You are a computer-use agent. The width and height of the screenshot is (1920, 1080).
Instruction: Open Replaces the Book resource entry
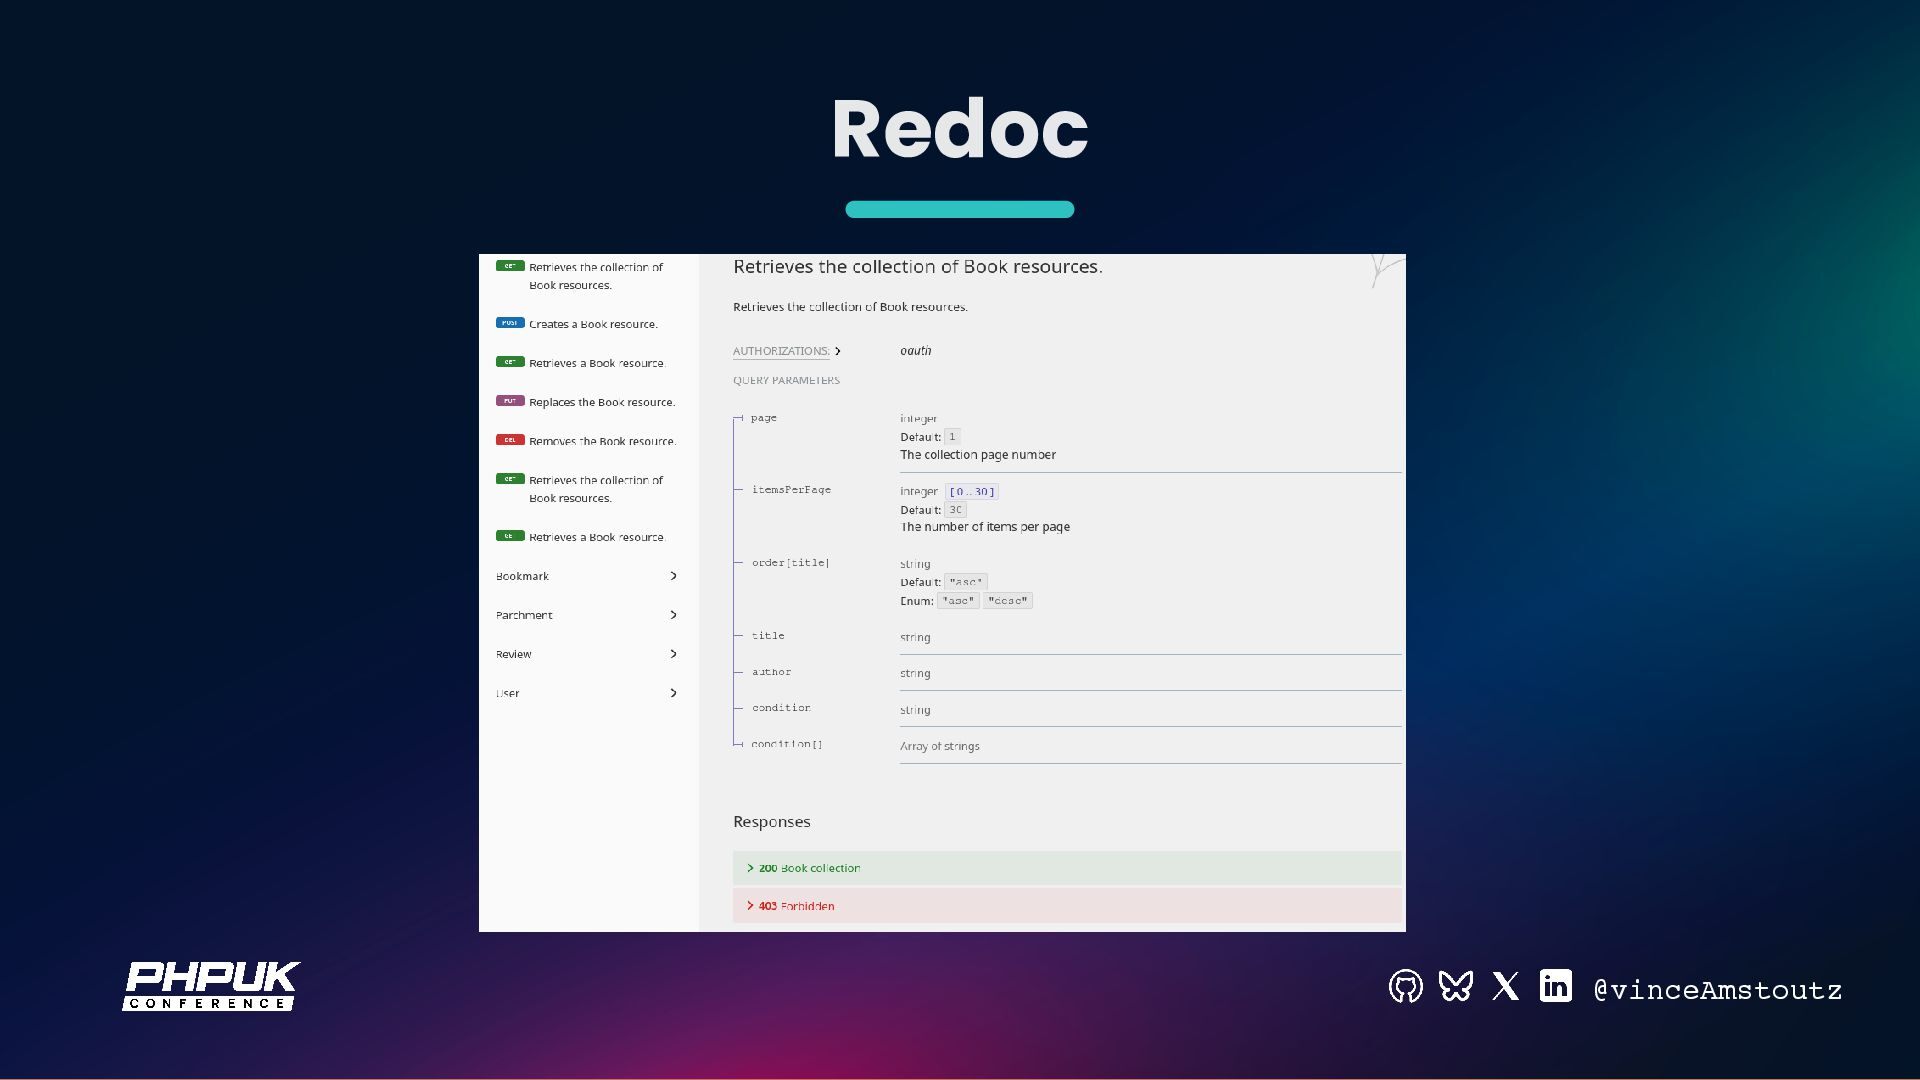[601, 402]
